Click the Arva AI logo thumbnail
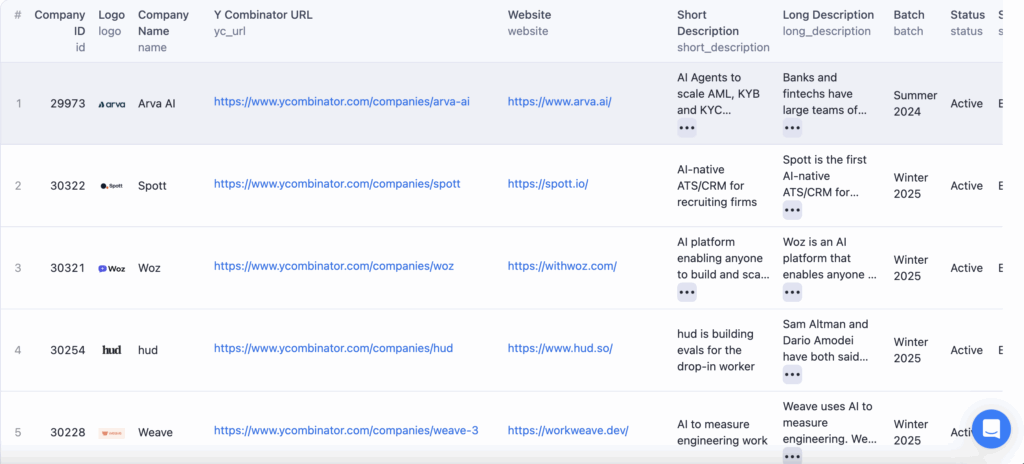The width and height of the screenshot is (1024, 464). 112,104
